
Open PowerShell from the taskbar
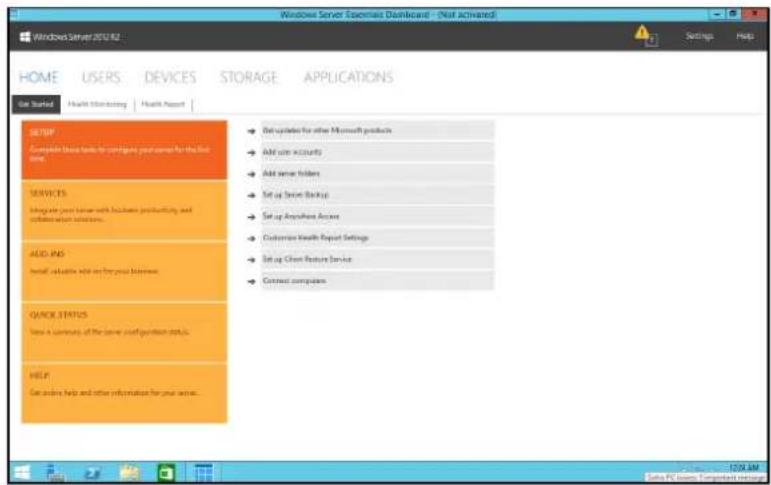pos(92,473)
